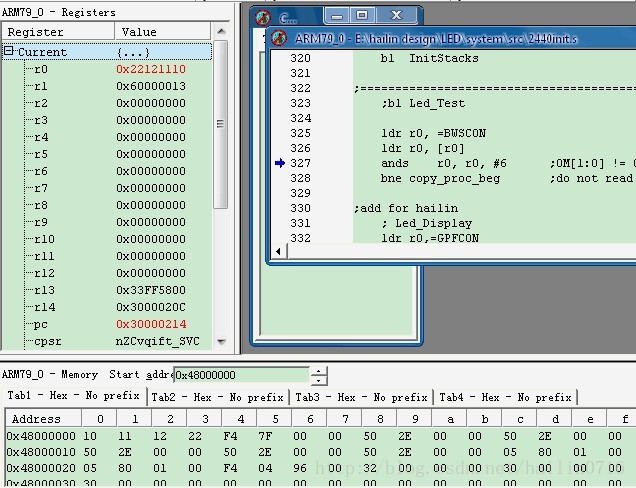Decrement the start address with the down arrow
The width and height of the screenshot is (636, 488).
point(319,380)
